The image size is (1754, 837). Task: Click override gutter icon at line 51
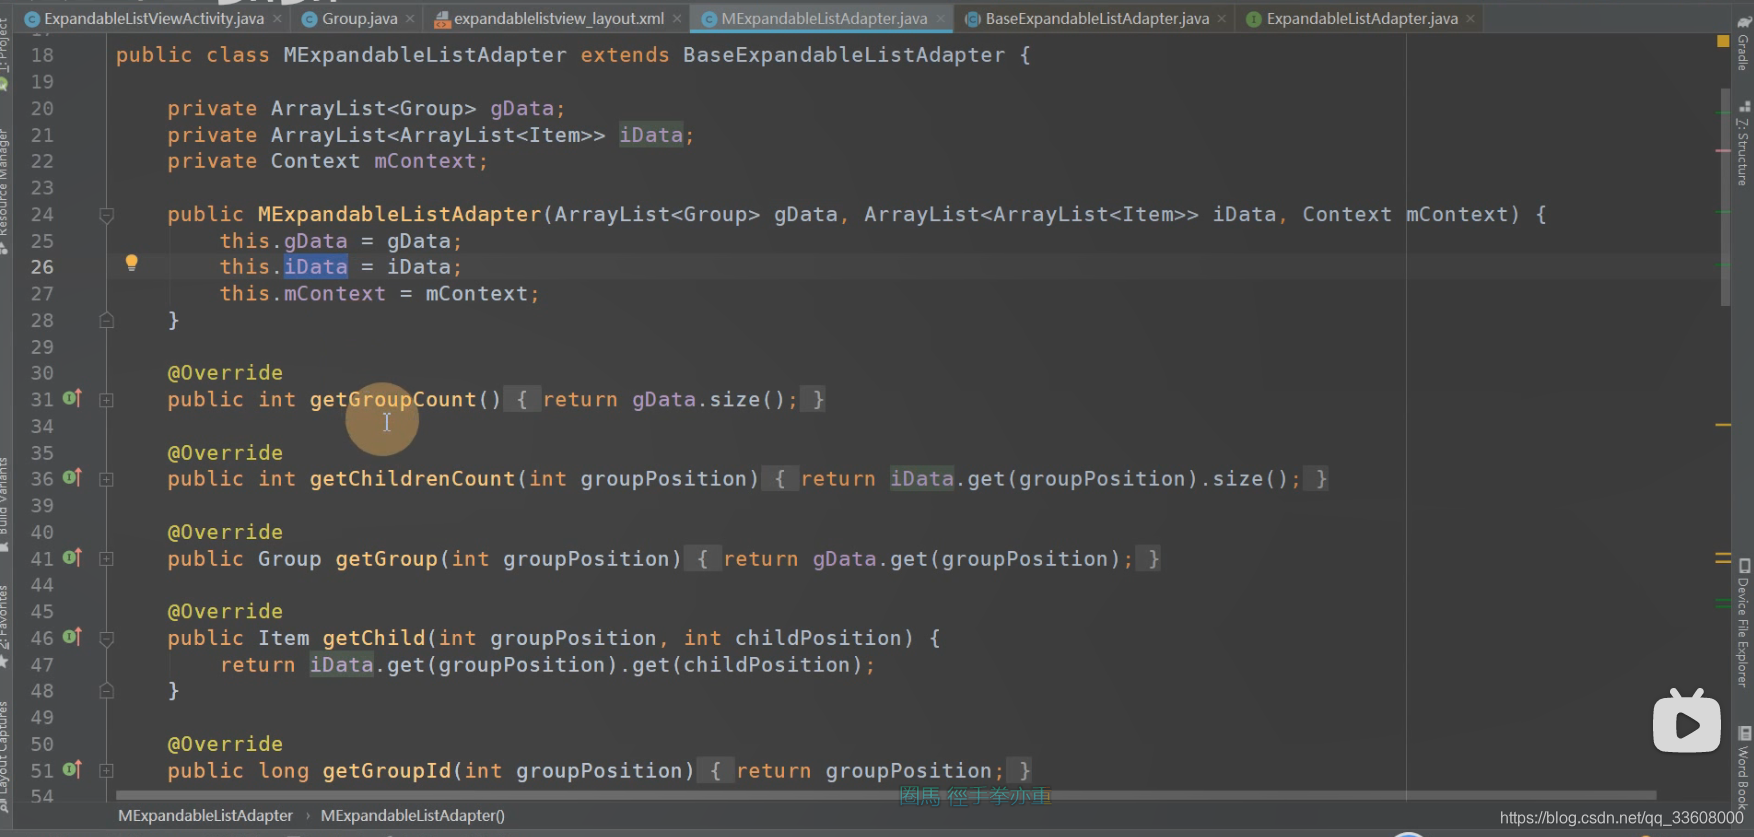[x=72, y=769]
